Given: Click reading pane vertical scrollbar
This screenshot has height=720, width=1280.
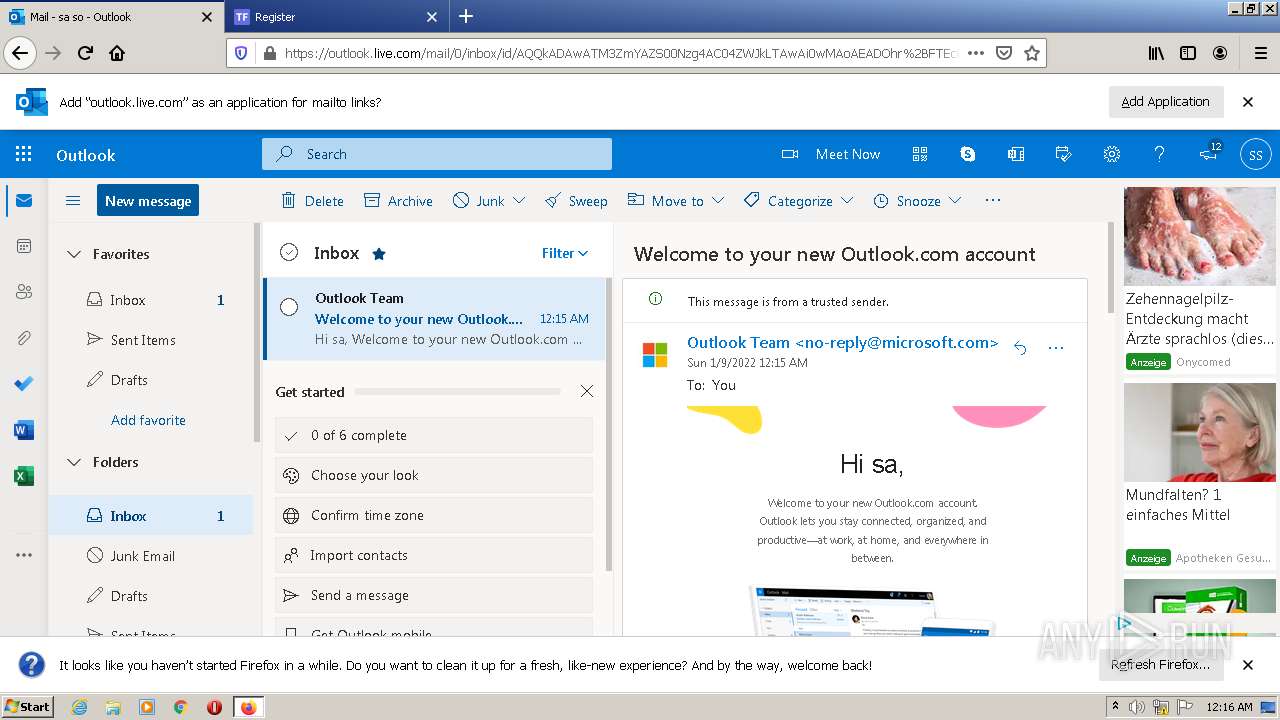Looking at the screenshot, I should 1110,268.
